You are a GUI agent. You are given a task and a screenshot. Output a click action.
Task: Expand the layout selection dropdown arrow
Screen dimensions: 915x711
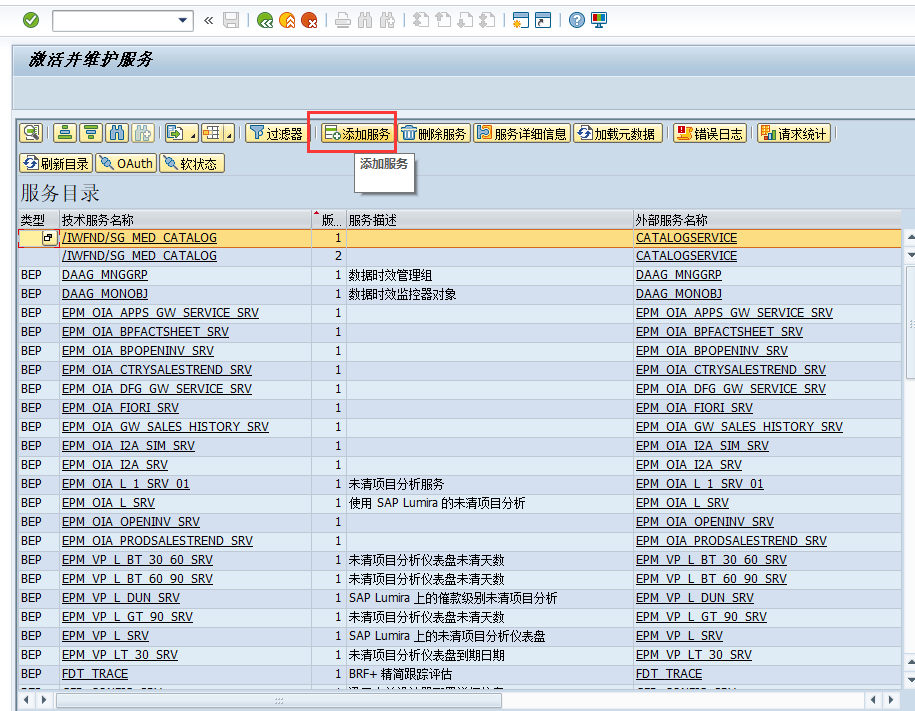(229, 134)
